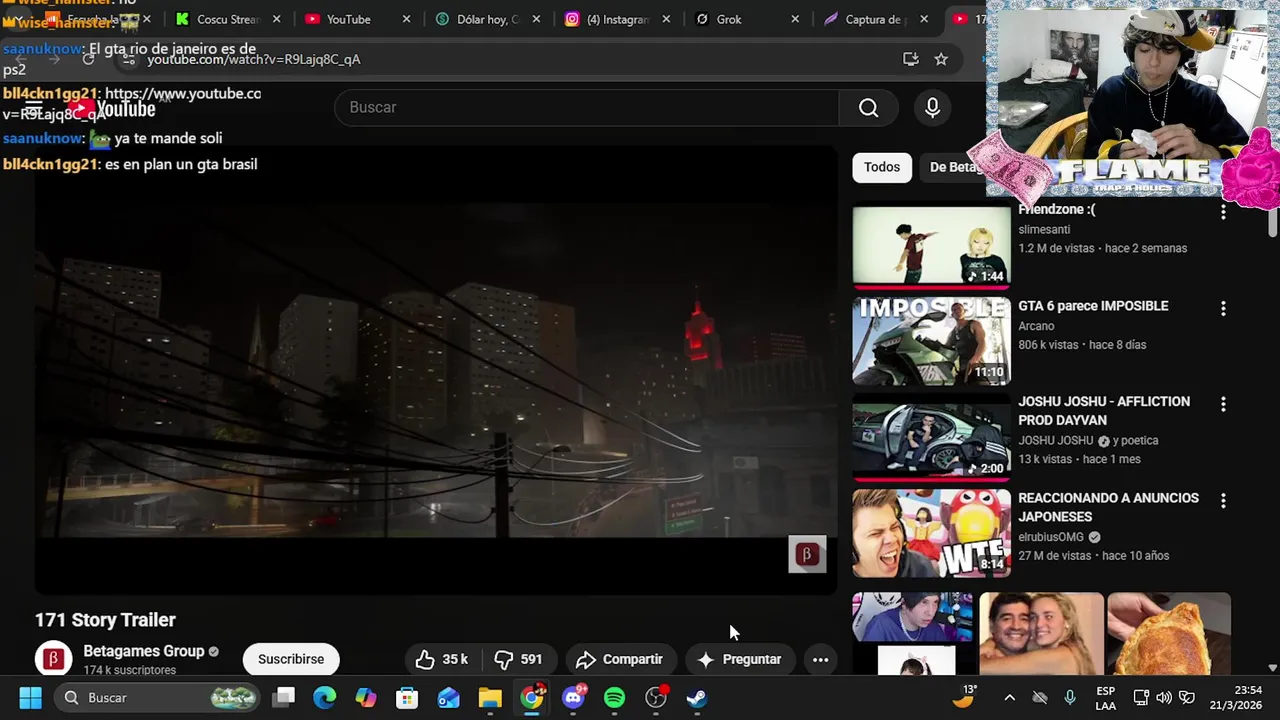Open the ESP LAA language switcher

[1105, 698]
